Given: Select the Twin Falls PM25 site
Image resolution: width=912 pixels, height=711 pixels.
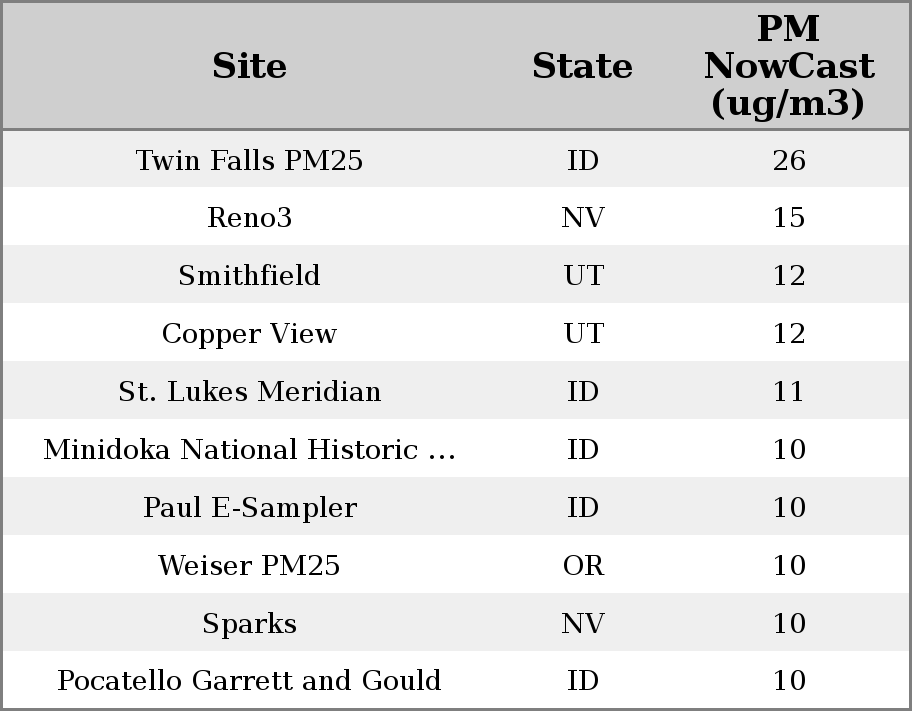Looking at the screenshot, I should [249, 160].
